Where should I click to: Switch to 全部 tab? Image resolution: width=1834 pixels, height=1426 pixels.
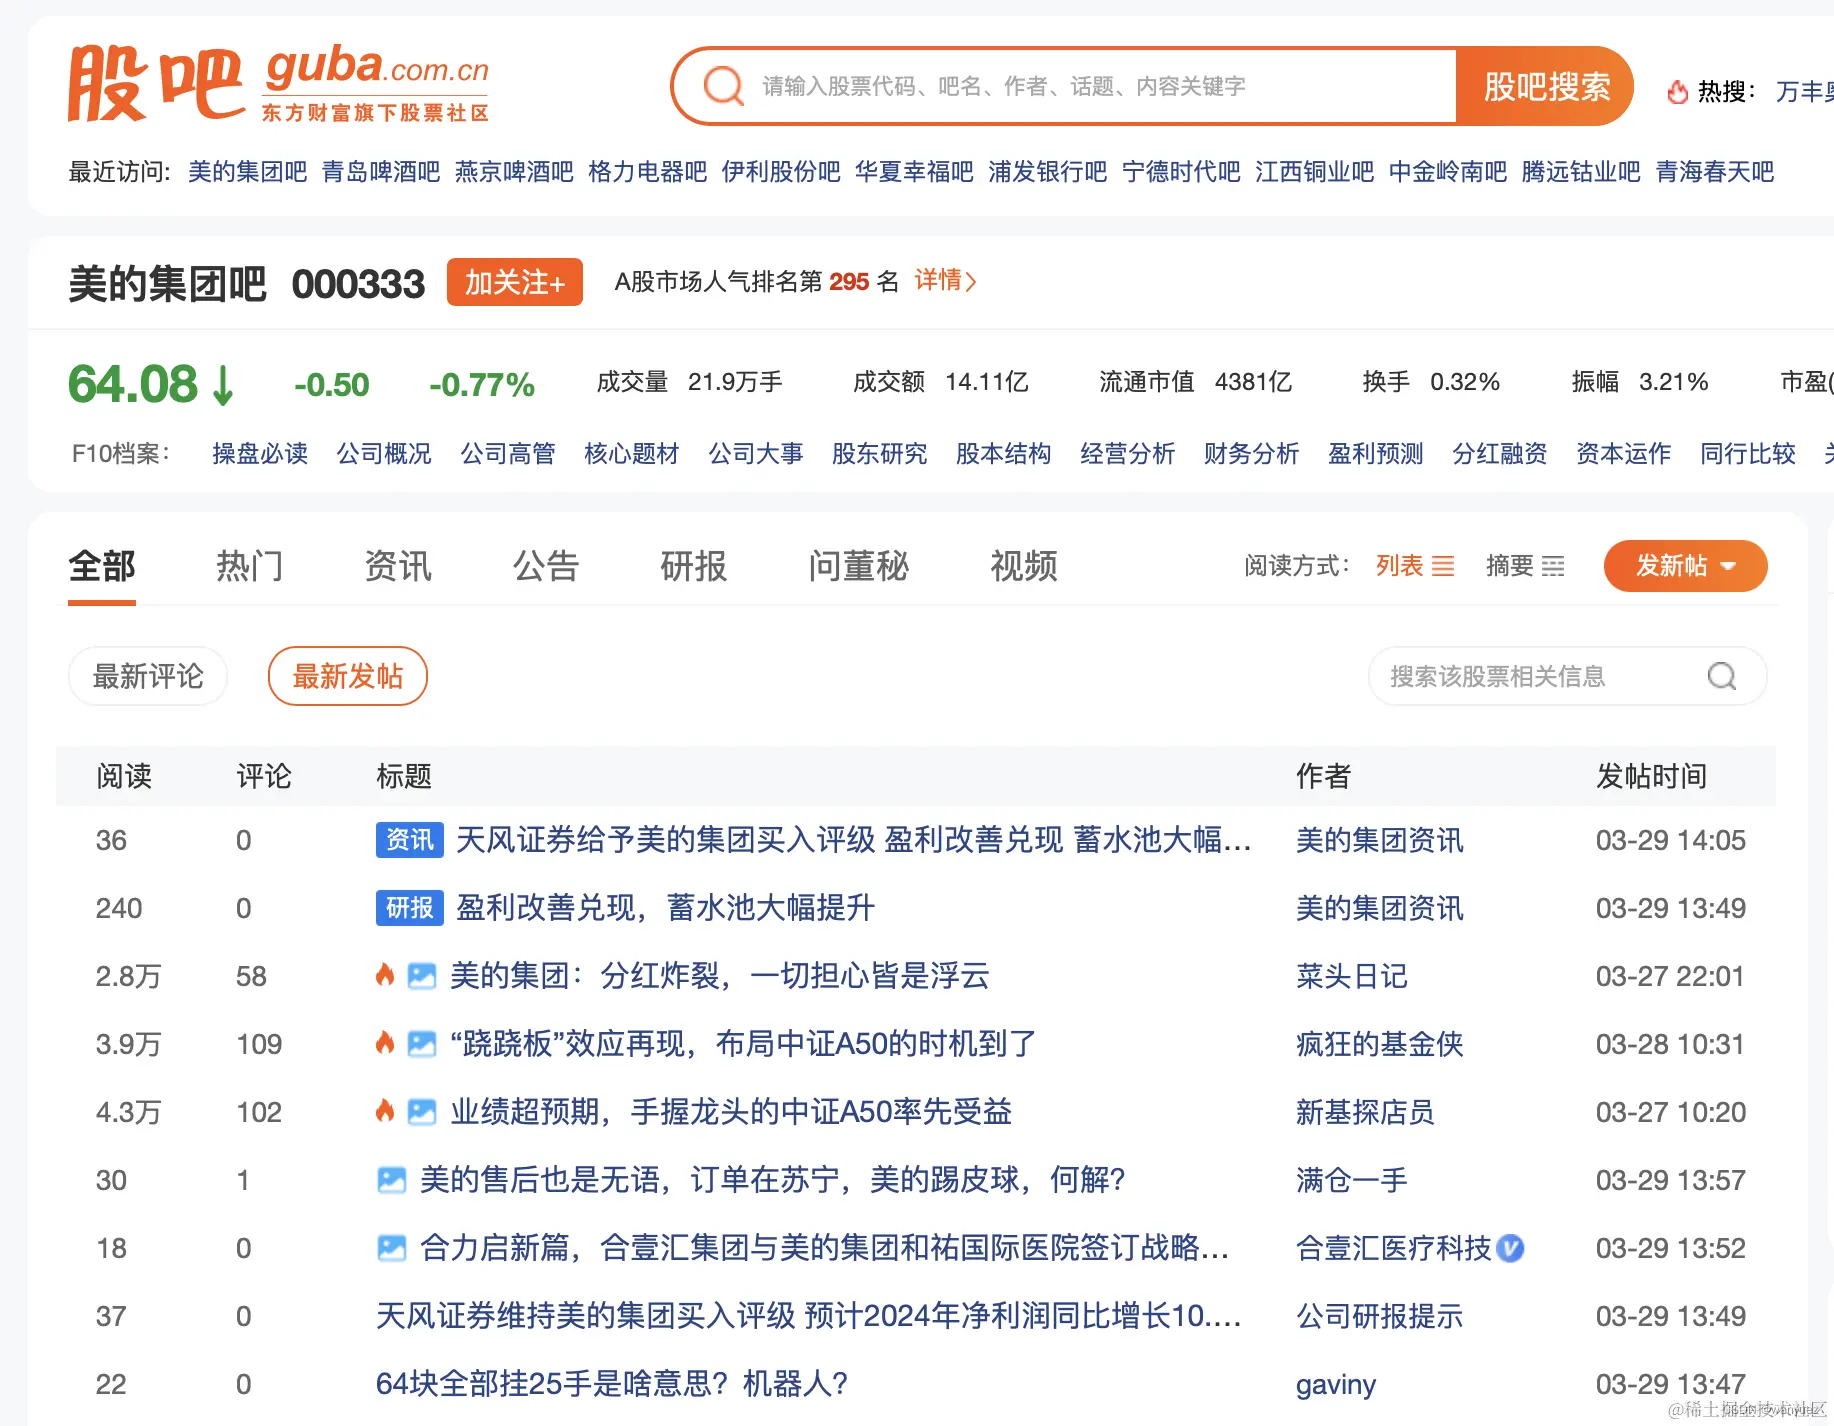tap(102, 566)
